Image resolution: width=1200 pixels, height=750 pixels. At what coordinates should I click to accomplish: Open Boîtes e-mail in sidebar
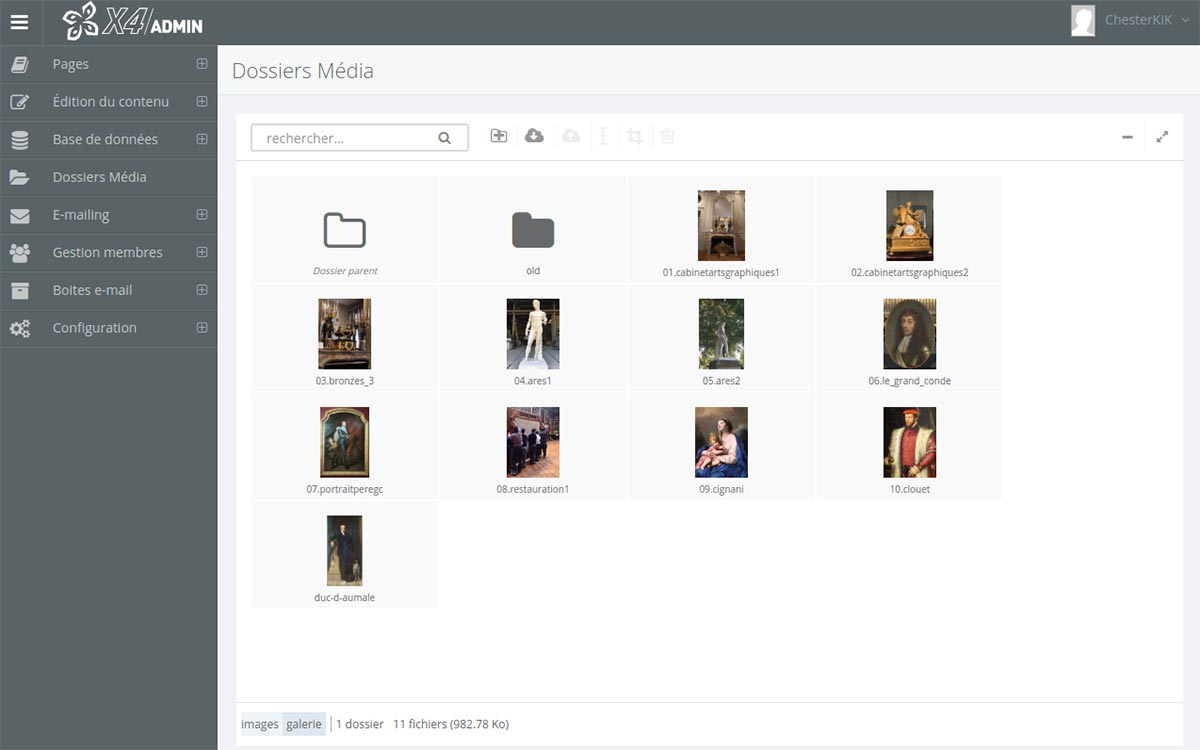(x=108, y=290)
